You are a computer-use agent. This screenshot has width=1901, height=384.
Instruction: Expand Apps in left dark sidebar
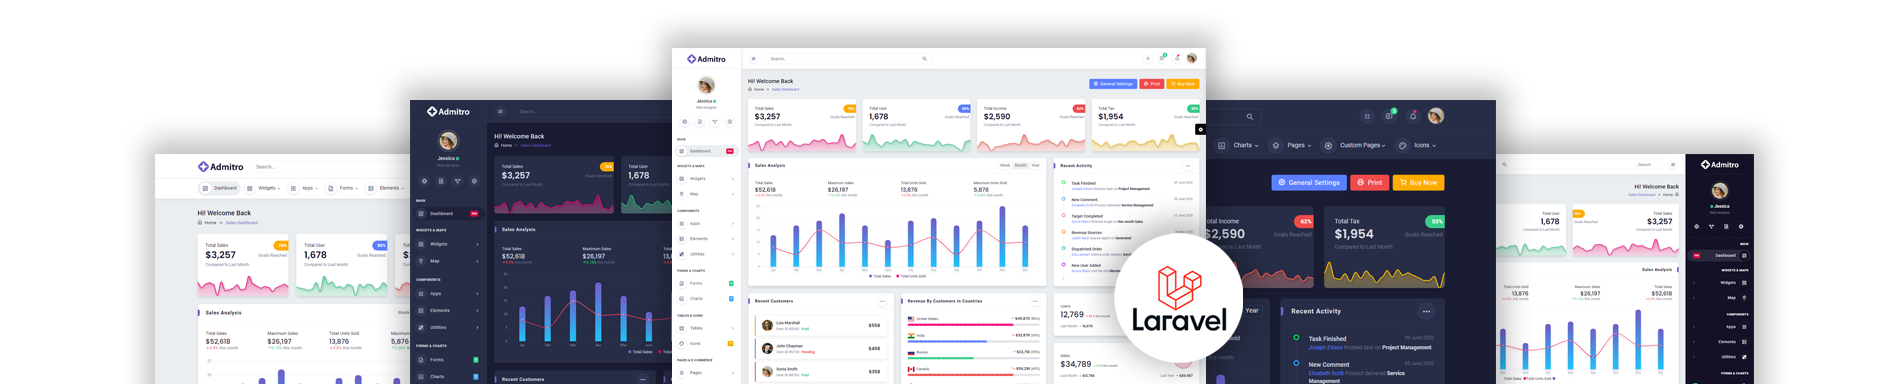coord(447,294)
